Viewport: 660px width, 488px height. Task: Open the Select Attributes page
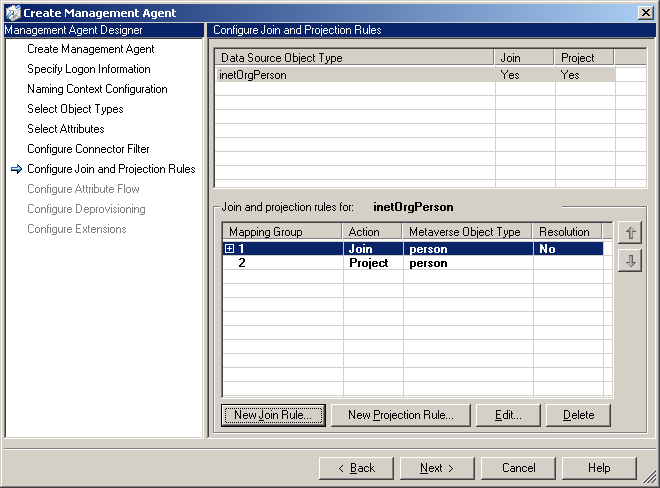(66, 129)
